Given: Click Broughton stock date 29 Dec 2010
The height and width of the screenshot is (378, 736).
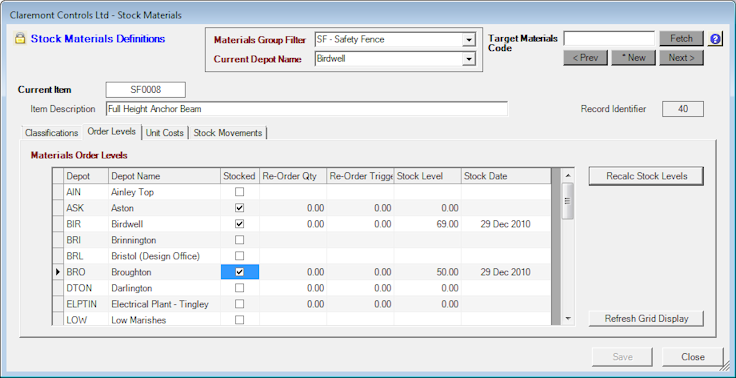Looking at the screenshot, I should click(506, 272).
